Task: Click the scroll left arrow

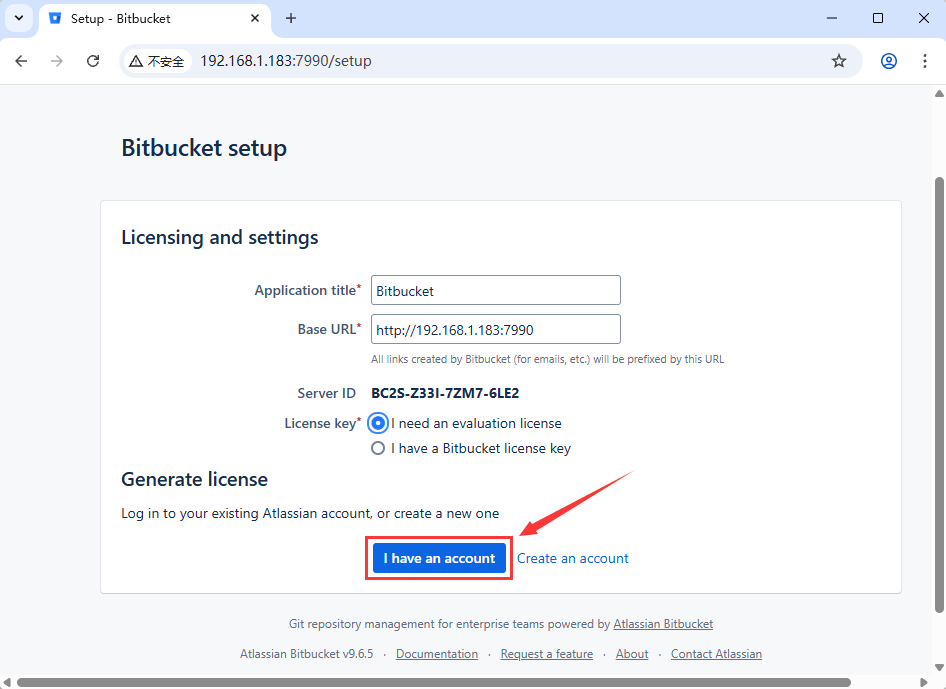Action: 7,682
